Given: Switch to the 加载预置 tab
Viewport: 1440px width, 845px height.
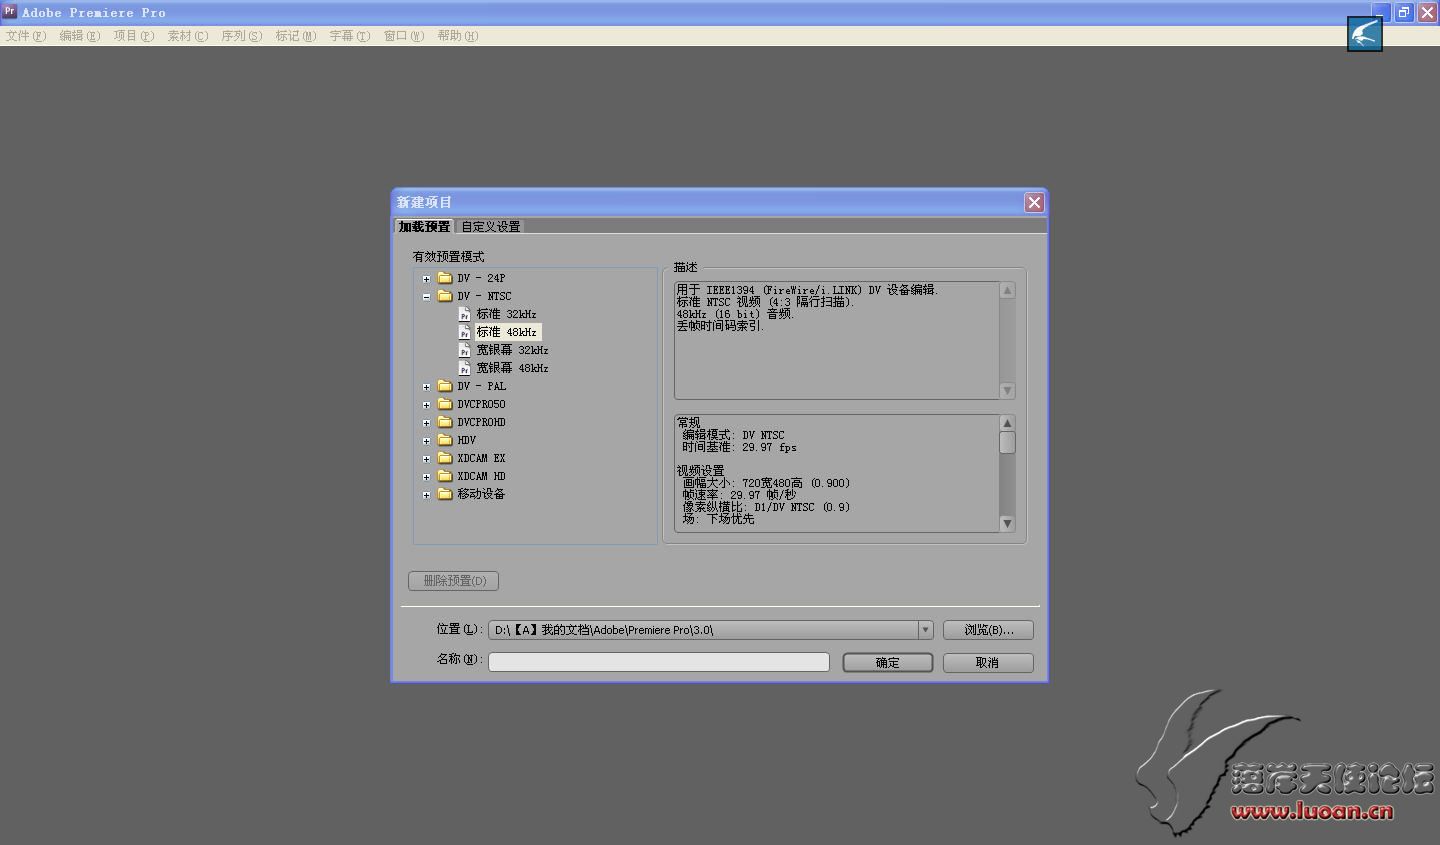Looking at the screenshot, I should pyautogui.click(x=425, y=227).
